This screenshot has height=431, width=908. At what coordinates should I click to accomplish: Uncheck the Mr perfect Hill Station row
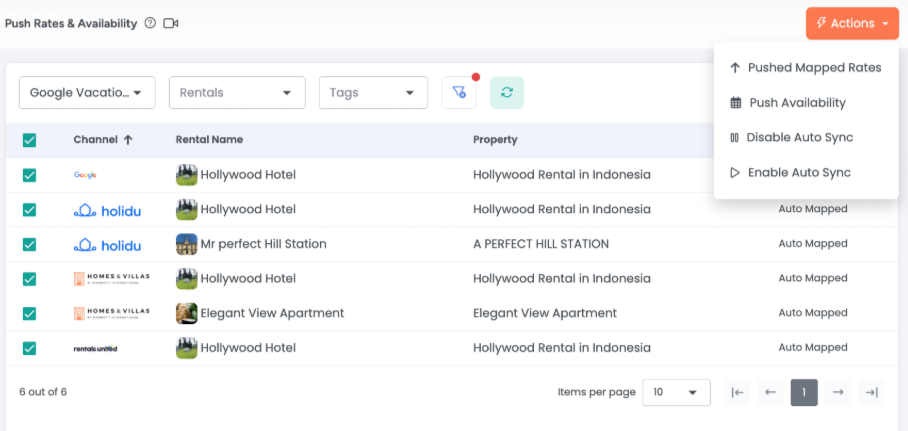(29, 244)
